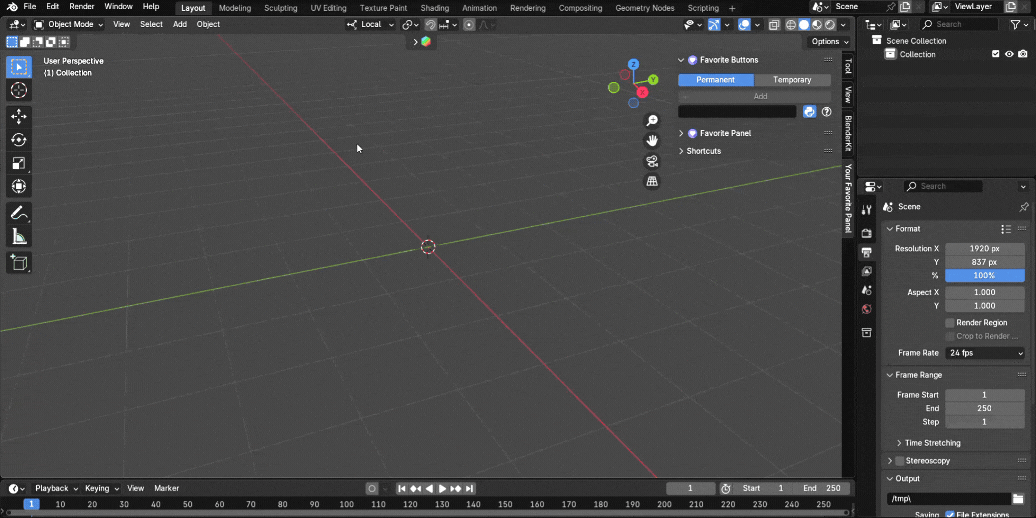Screen dimensions: 1036x518
Task: Select the Rotate tool
Action: 18,139
